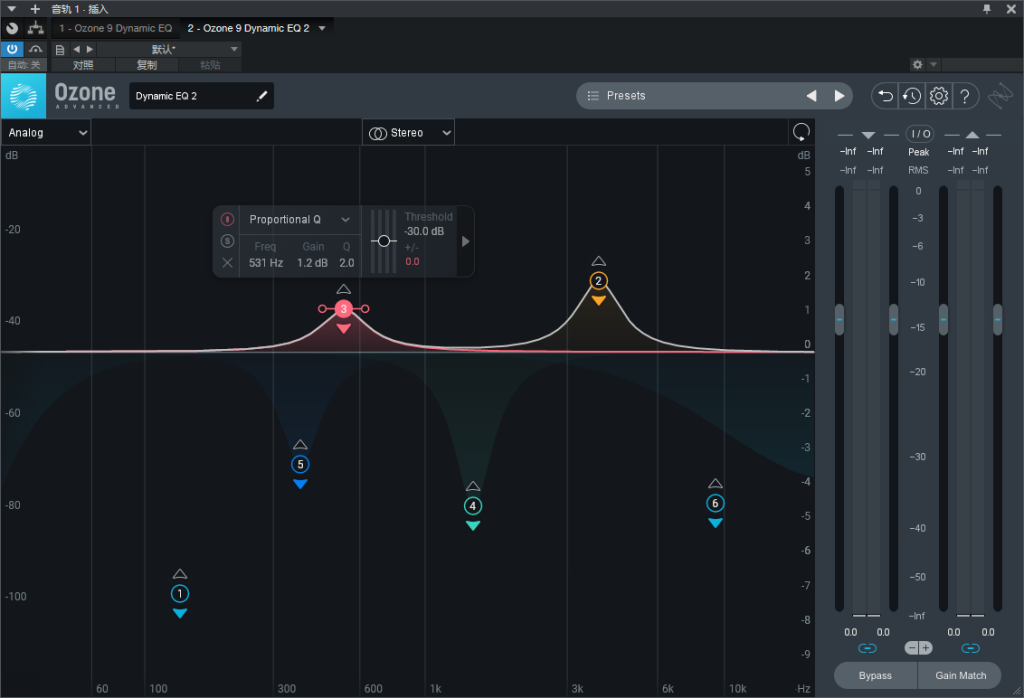Click the 复制 copy button
Viewport: 1024px width, 698px height.
point(146,65)
